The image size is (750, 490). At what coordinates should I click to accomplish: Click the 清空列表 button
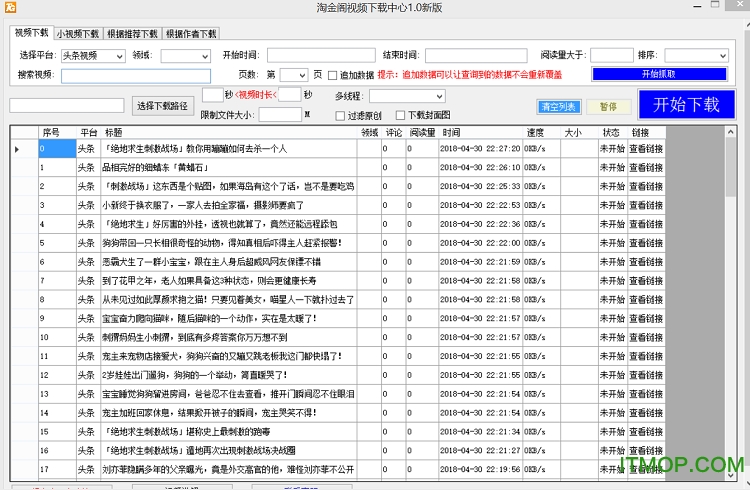559,107
